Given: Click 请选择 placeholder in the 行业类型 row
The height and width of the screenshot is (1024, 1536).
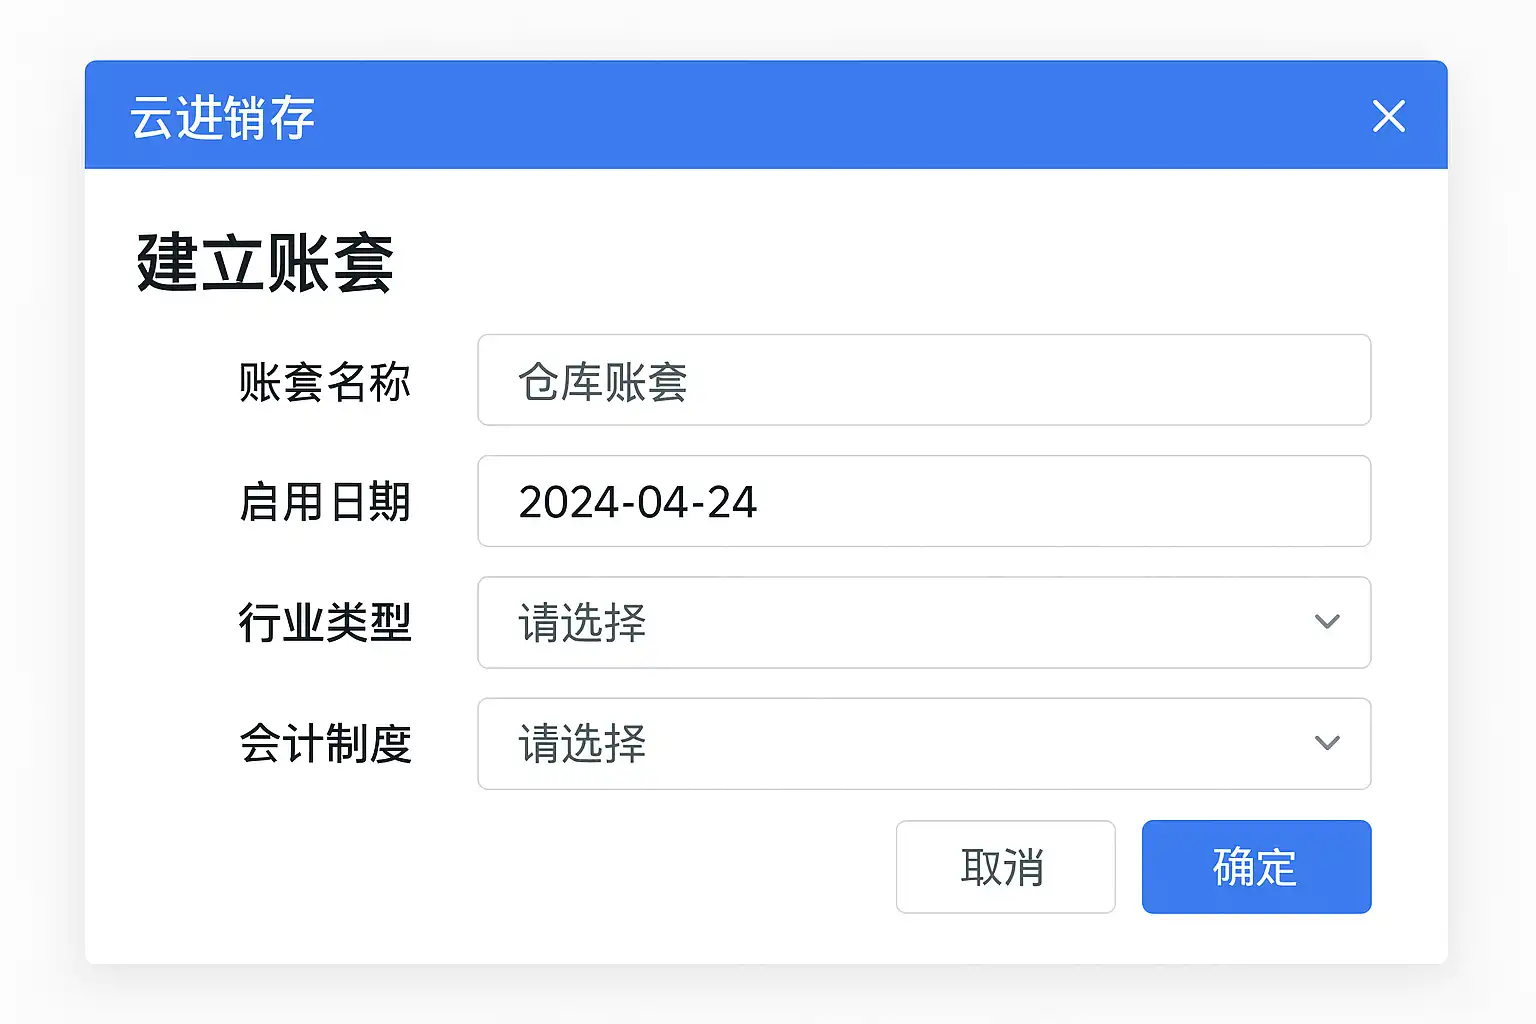Looking at the screenshot, I should (582, 623).
